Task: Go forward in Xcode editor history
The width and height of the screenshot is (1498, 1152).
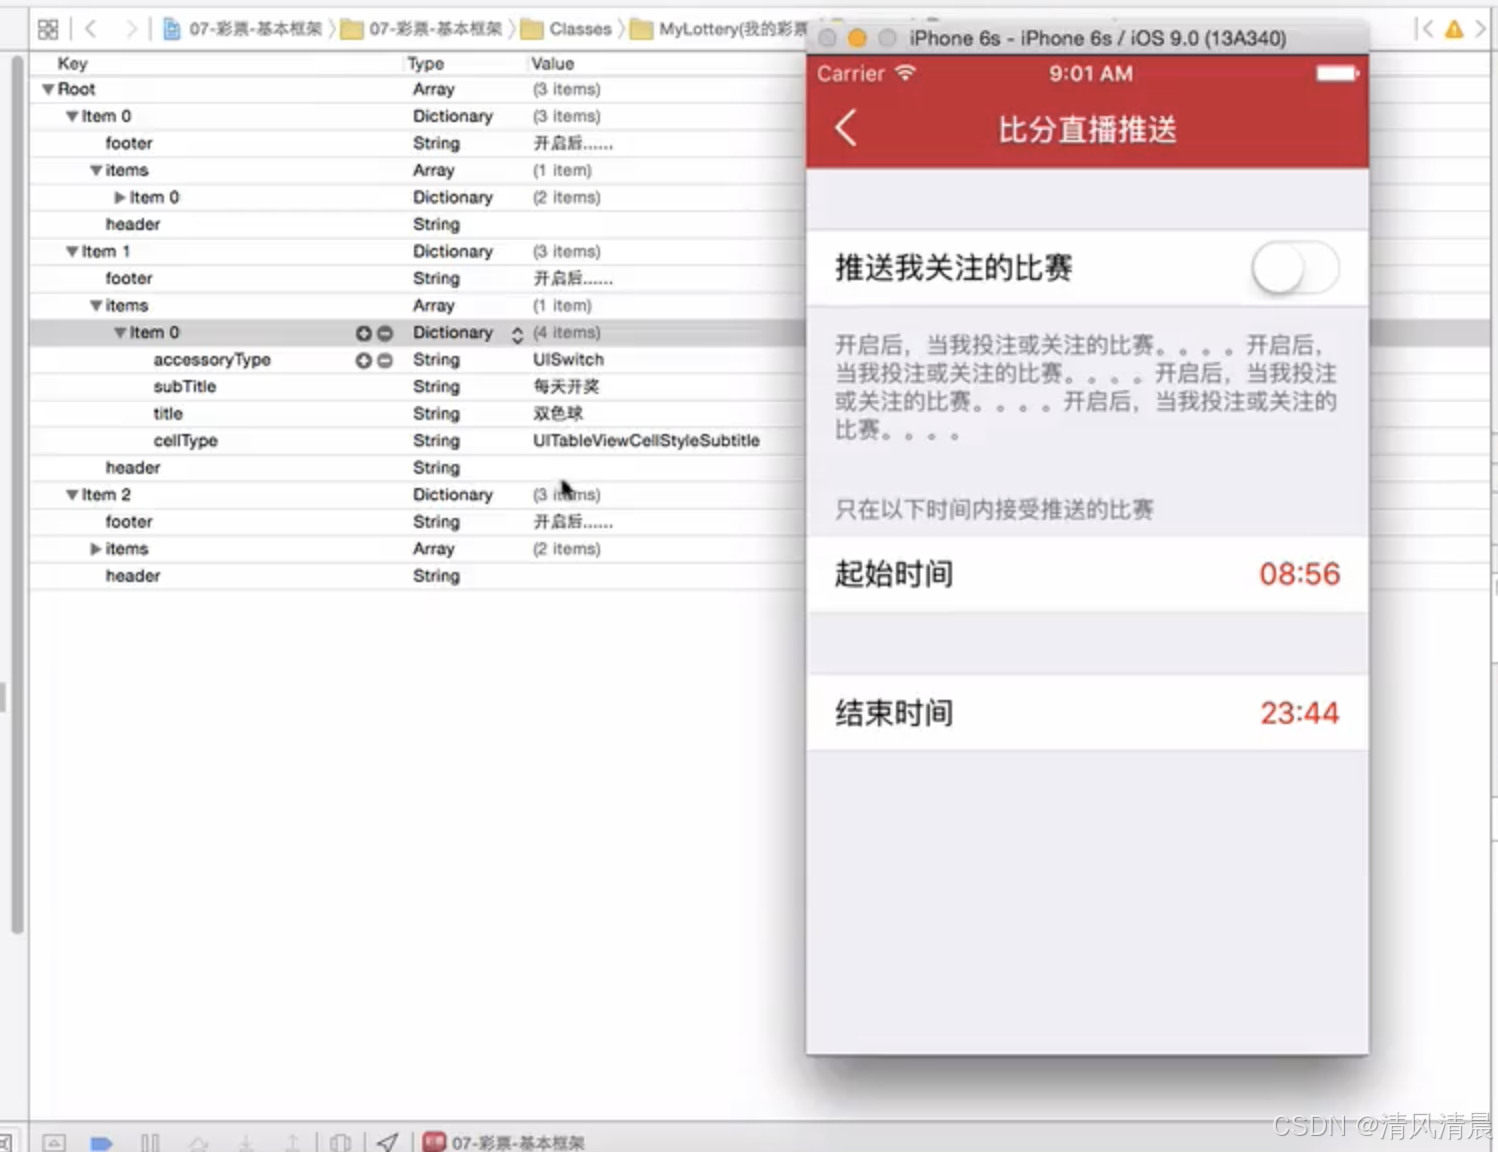Action: point(131,29)
